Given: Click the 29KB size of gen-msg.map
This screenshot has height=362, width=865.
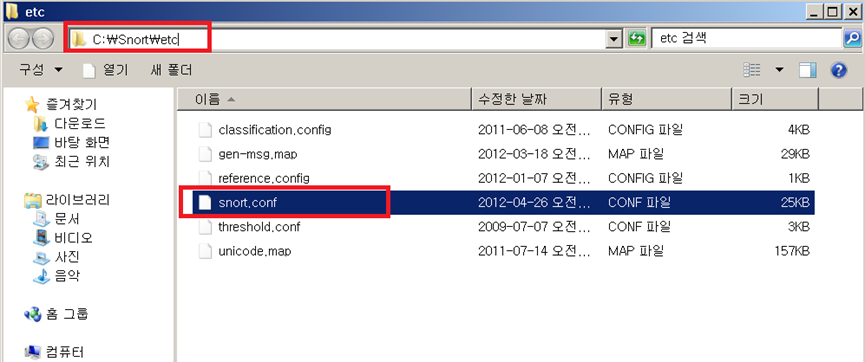Looking at the screenshot, I should [x=795, y=155].
